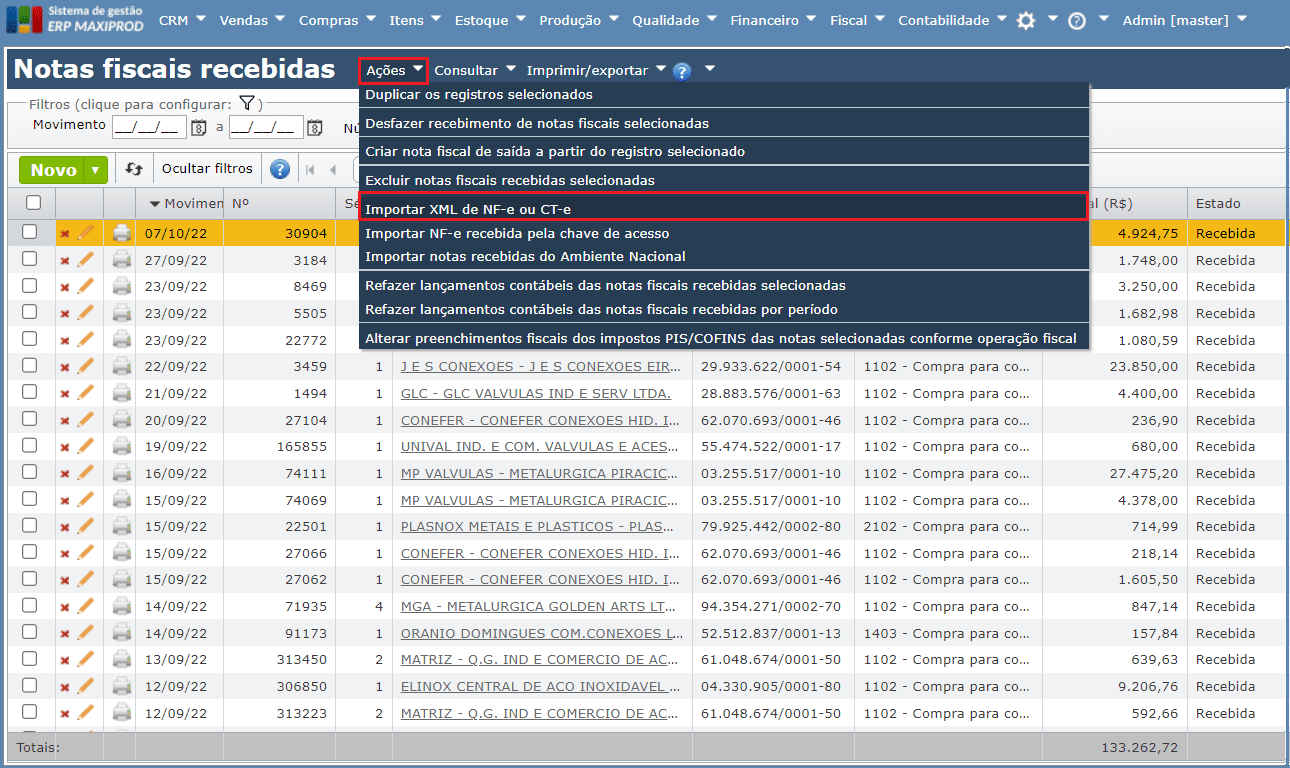Check the row for invoice 91173

pyautogui.click(x=30, y=632)
